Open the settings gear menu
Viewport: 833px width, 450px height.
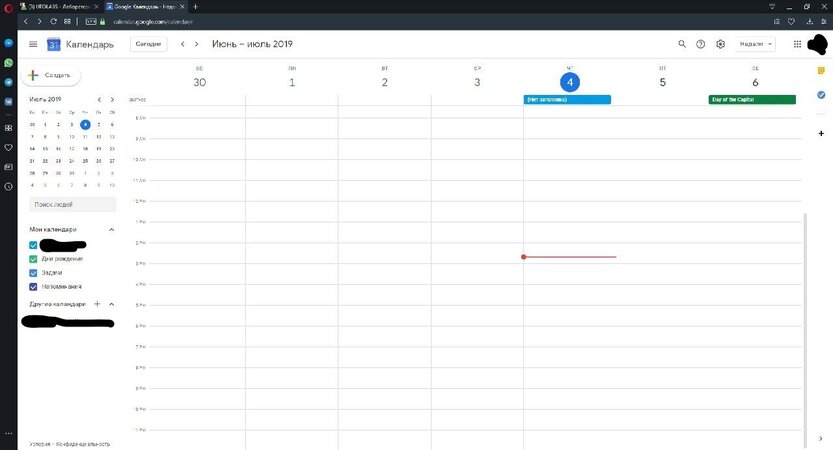720,44
